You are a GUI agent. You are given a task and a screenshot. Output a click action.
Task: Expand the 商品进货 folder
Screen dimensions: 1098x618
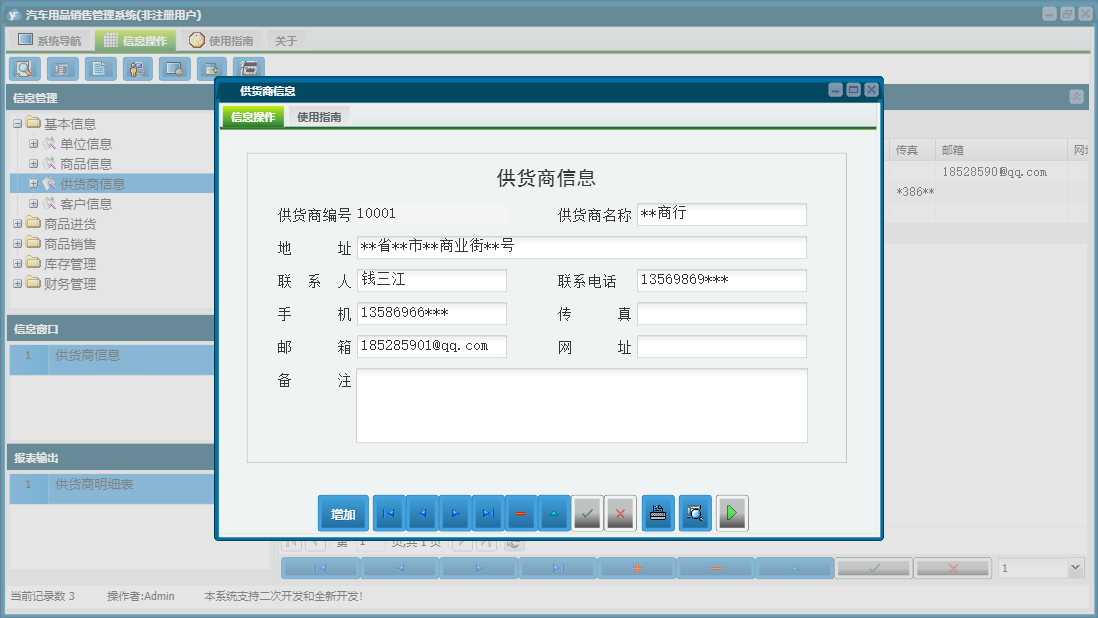(18, 224)
